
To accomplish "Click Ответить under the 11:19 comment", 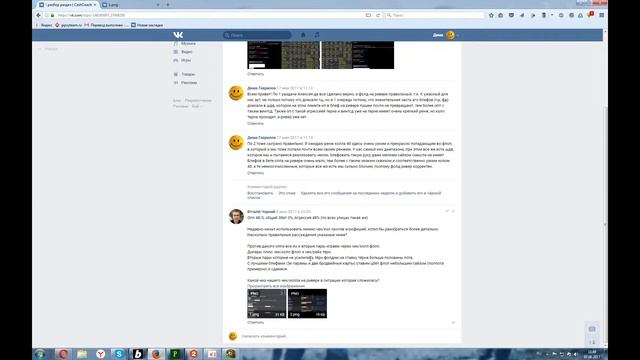I will 256,173.
